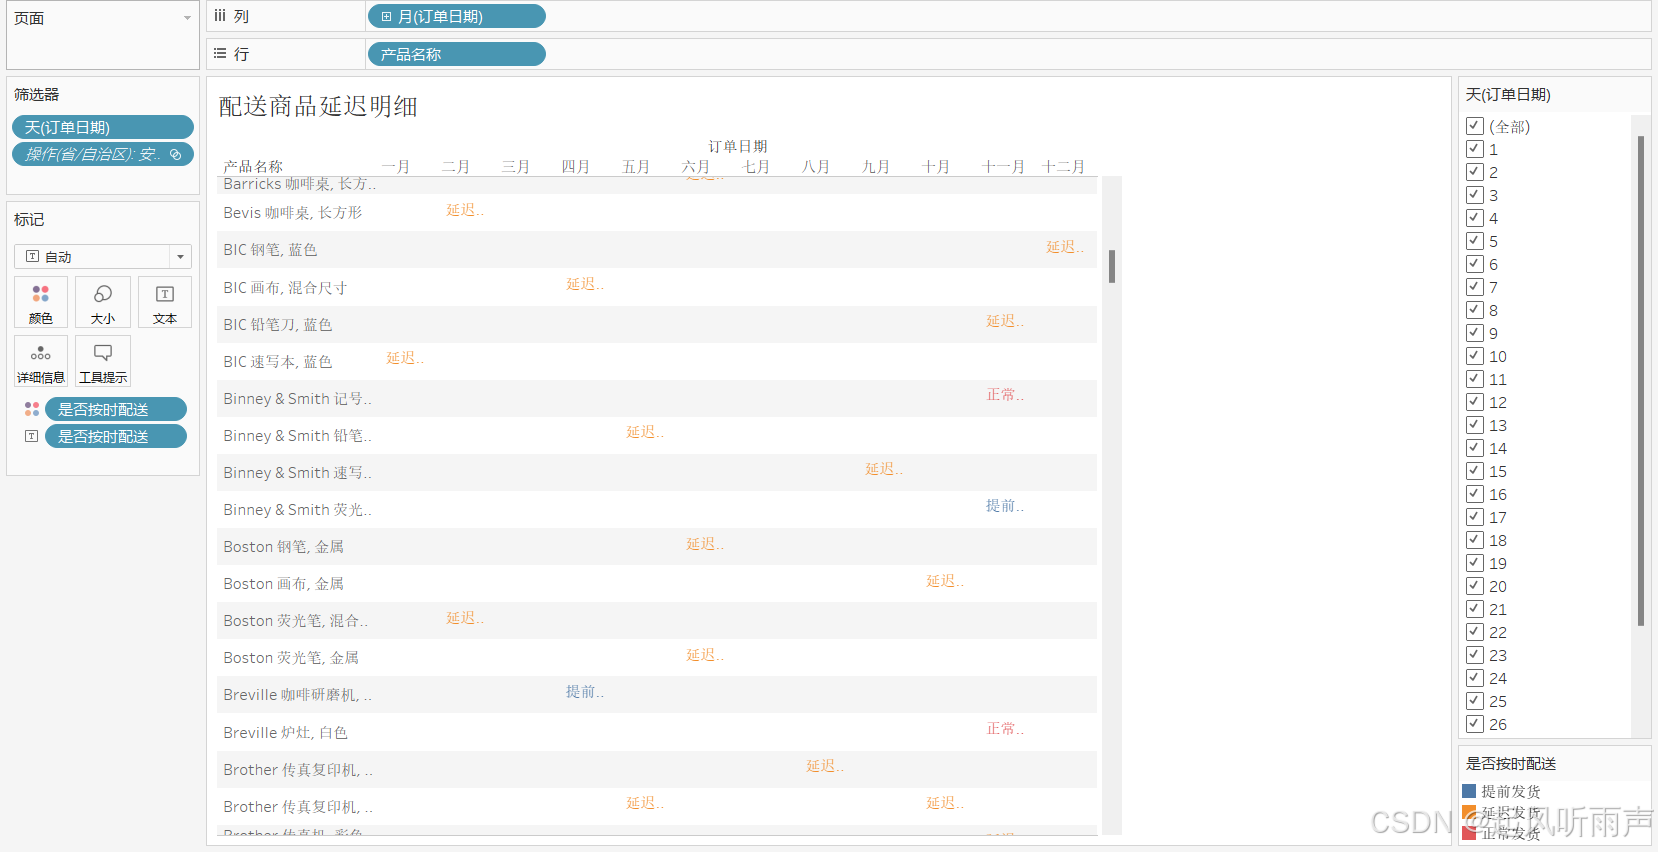
Task: Open the Tooltip (工具提示) mark card
Action: point(103,361)
